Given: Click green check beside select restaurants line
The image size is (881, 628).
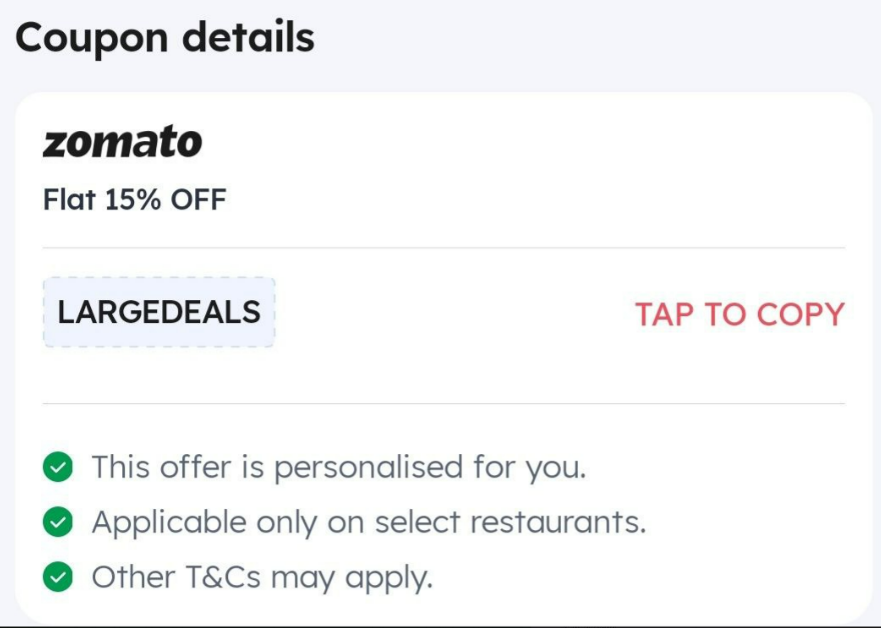Looking at the screenshot, I should 57,522.
